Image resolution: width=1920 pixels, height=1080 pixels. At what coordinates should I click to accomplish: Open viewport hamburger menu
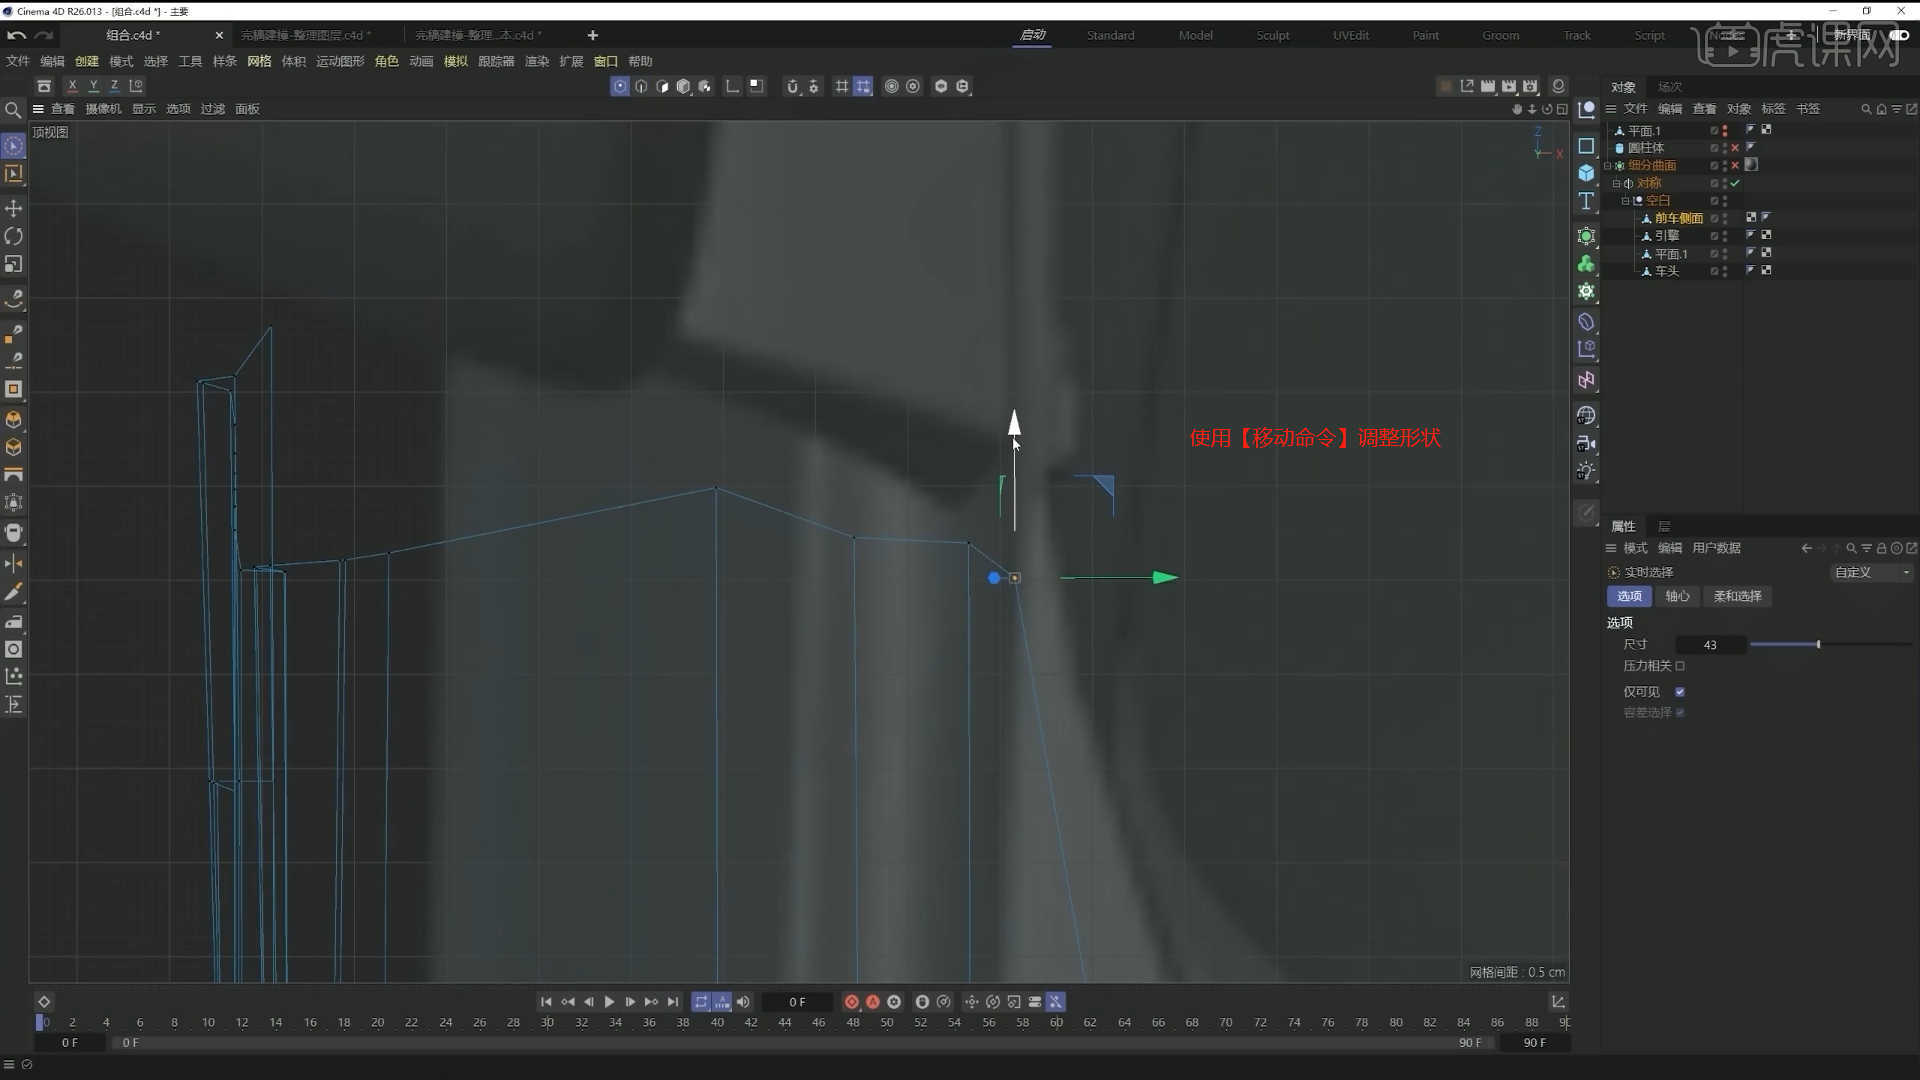(x=38, y=109)
